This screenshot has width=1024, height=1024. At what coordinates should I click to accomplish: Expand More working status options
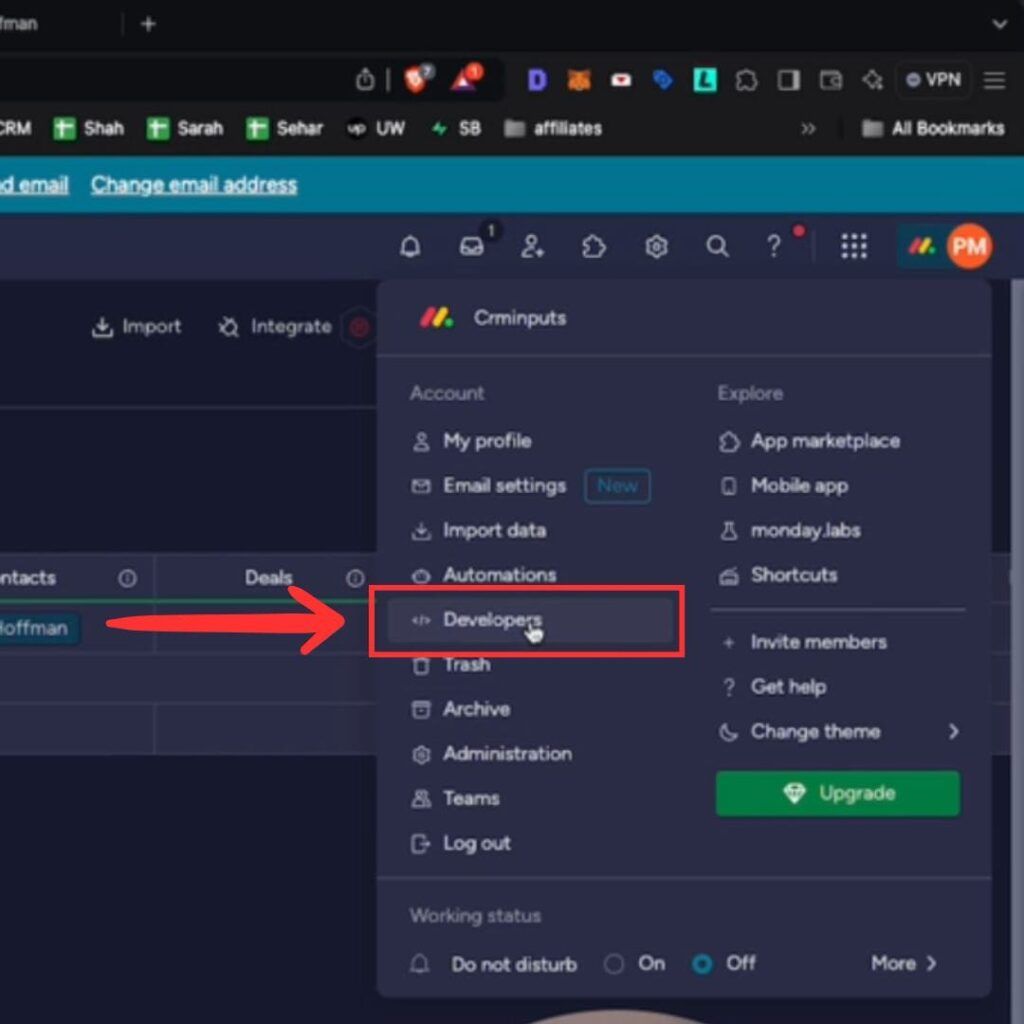[903, 963]
